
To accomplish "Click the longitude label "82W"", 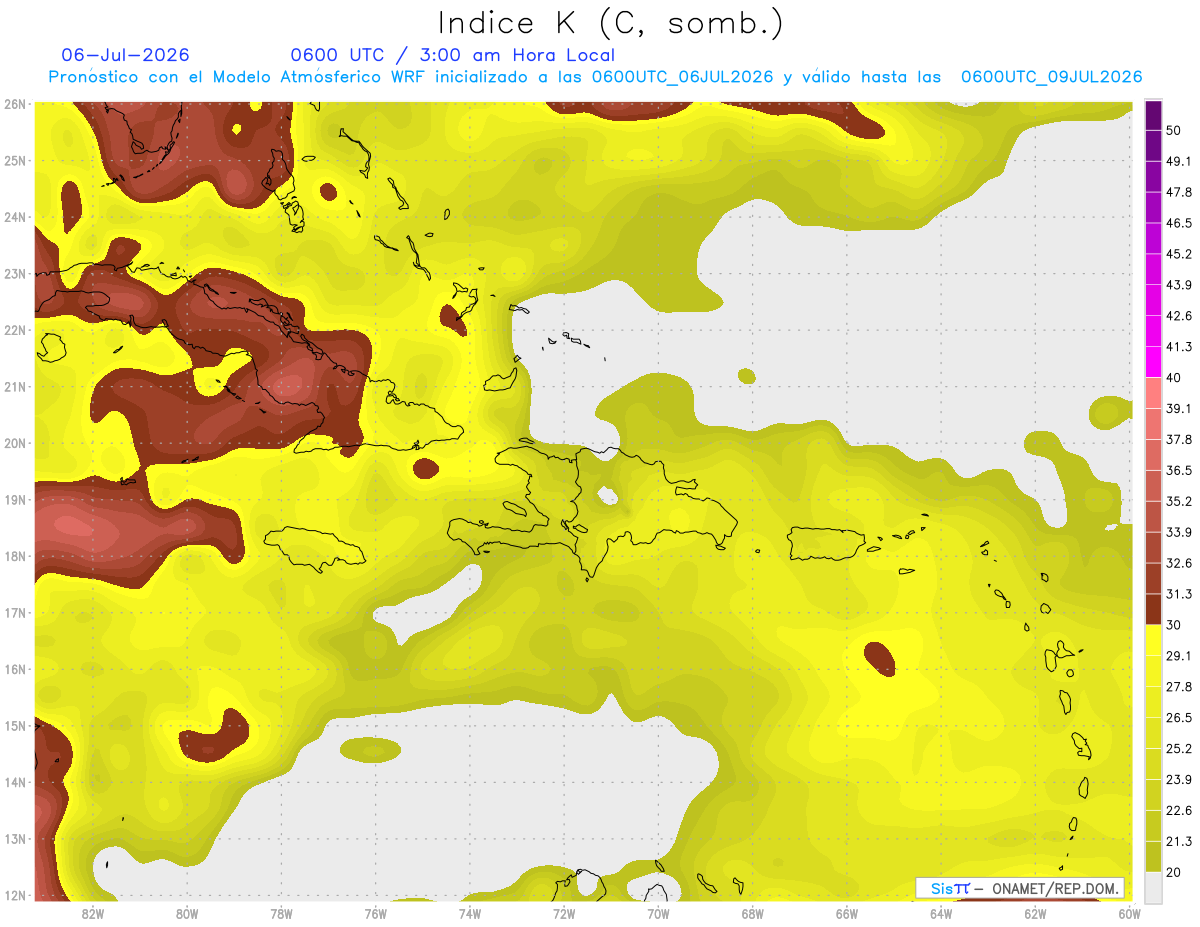I will (x=92, y=914).
